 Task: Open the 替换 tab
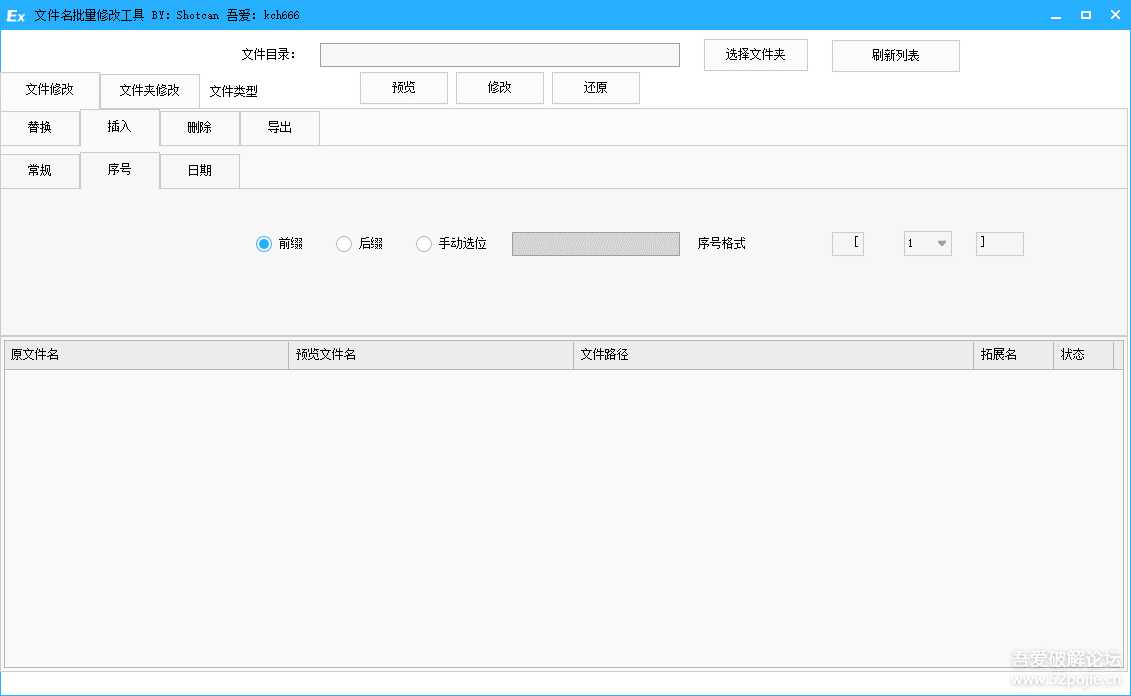coord(40,128)
